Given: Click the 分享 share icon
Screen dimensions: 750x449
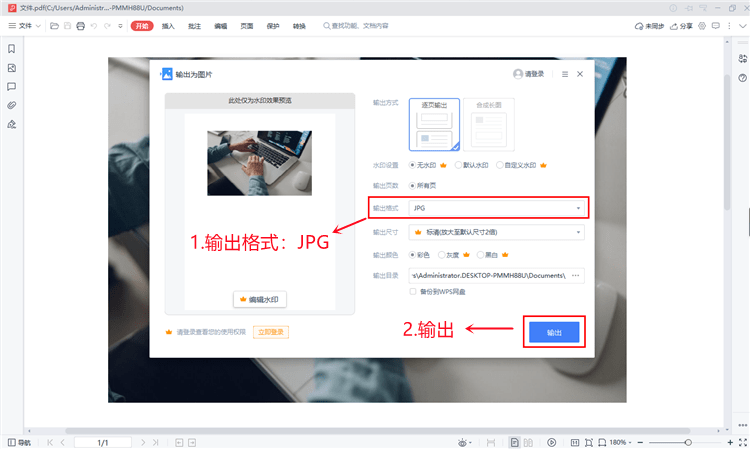Looking at the screenshot, I should (681, 26).
